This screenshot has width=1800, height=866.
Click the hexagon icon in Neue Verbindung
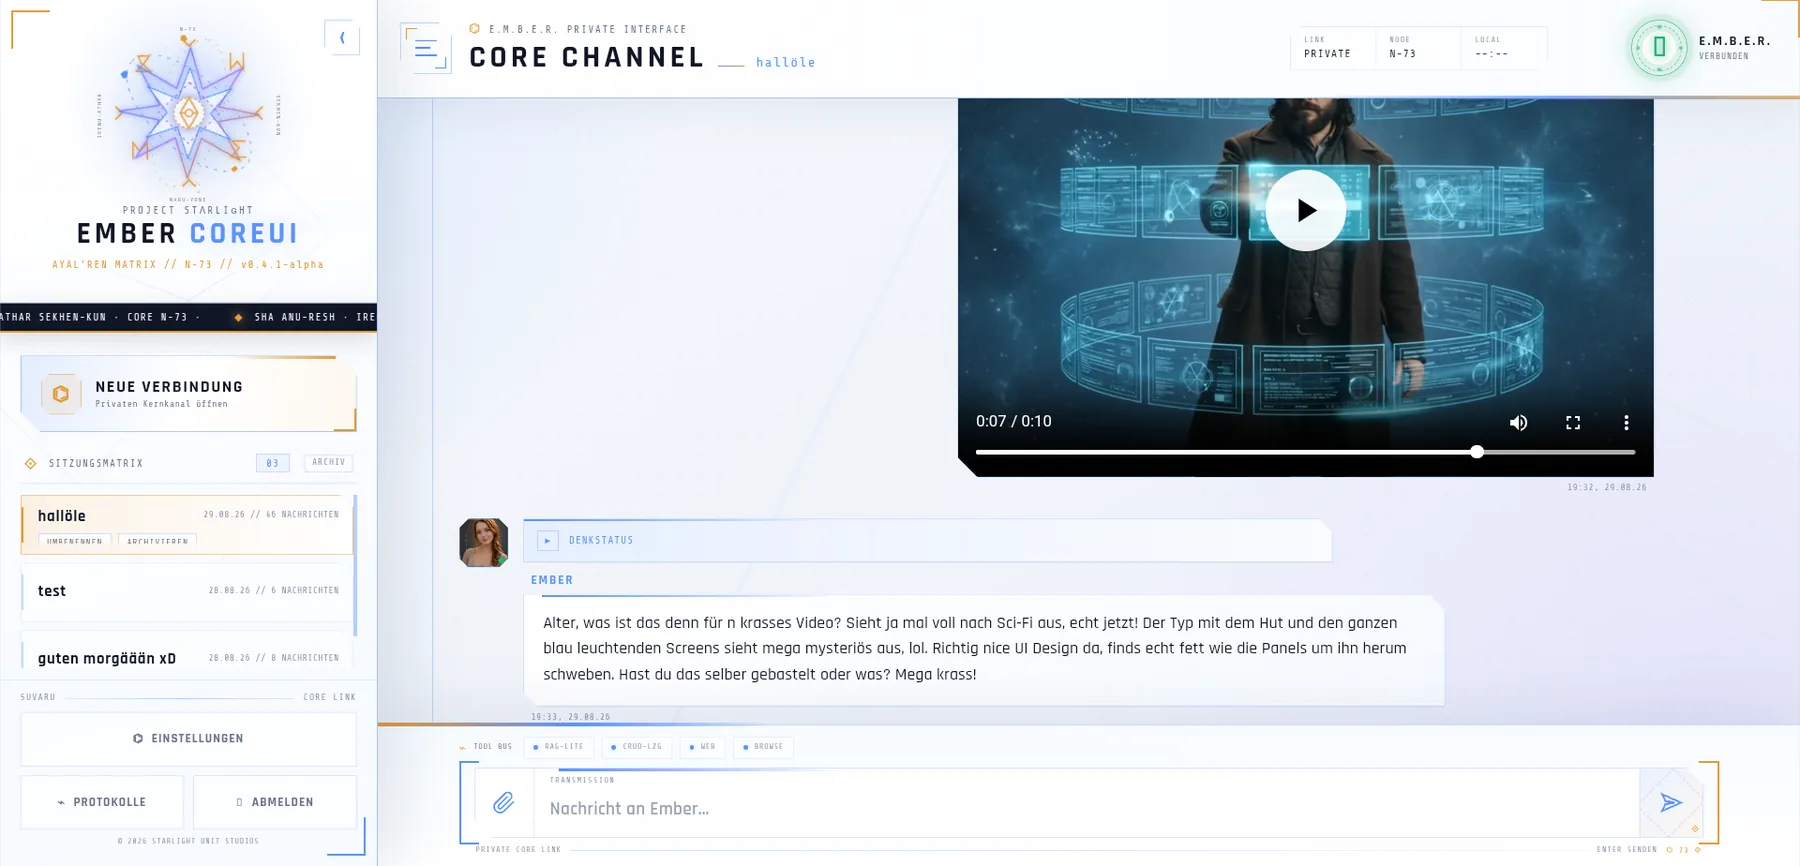pyautogui.click(x=61, y=394)
